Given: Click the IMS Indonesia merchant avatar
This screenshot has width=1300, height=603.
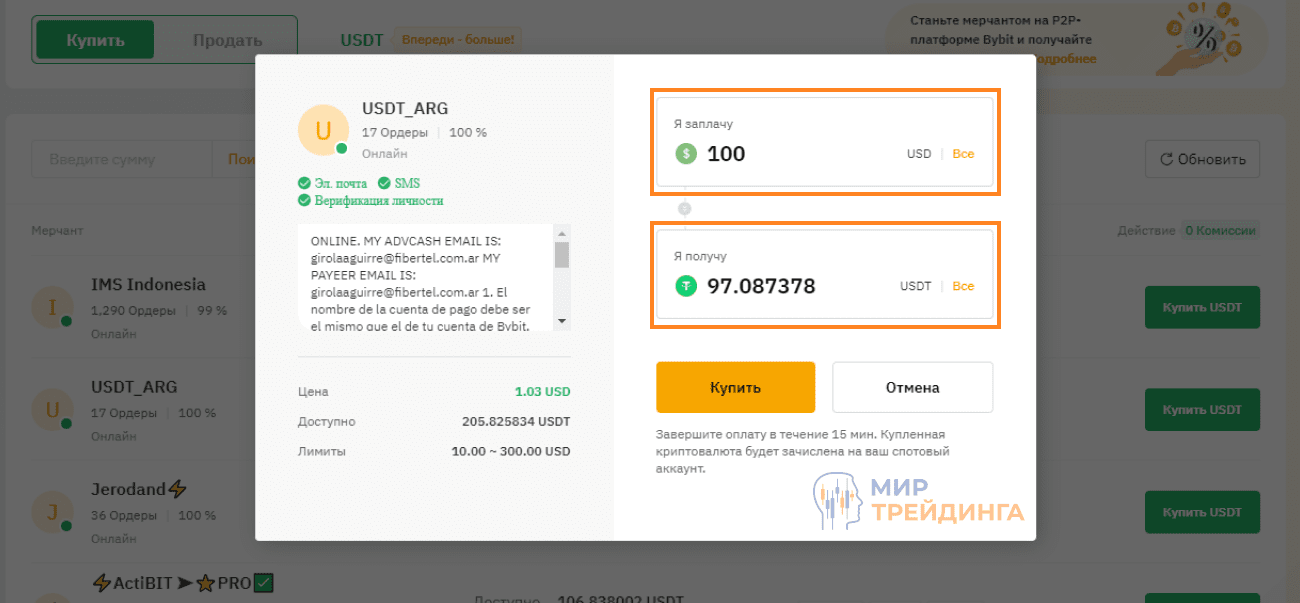Looking at the screenshot, I should pos(52,306).
